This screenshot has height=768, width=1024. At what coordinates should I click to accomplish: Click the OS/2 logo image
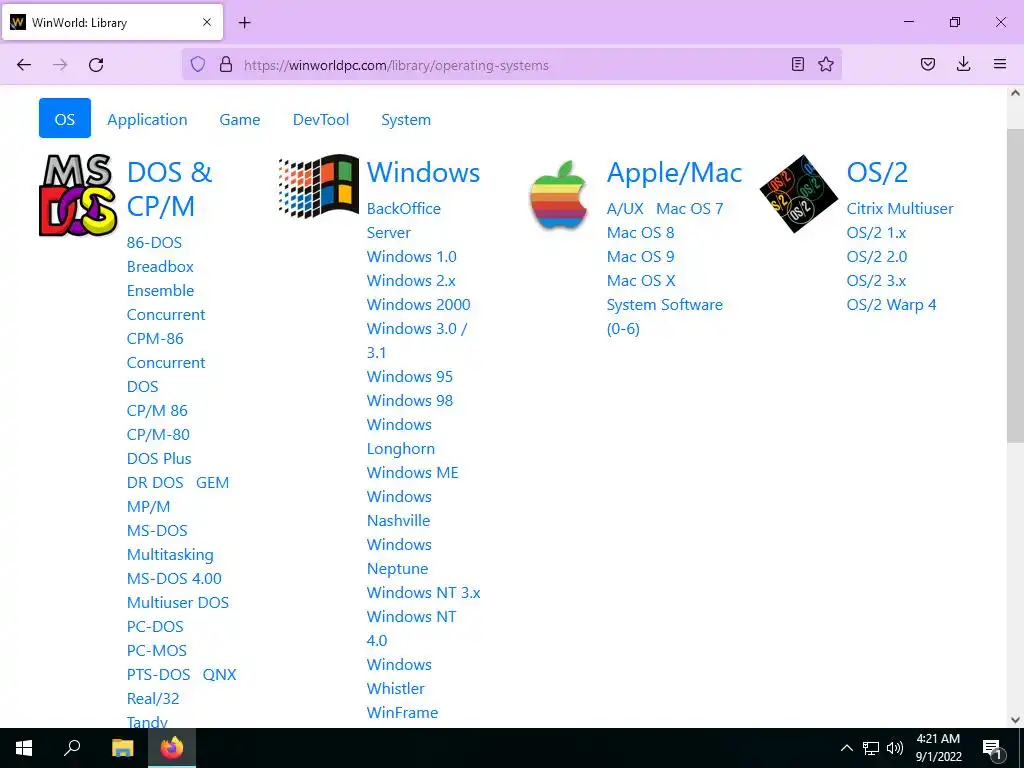[x=799, y=194]
